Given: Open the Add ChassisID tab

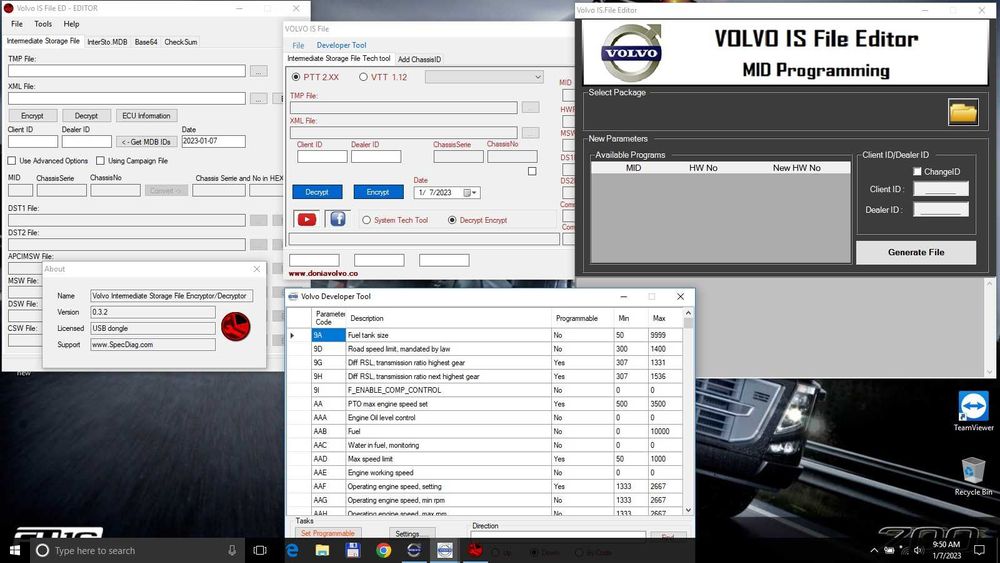Looking at the screenshot, I should pyautogui.click(x=419, y=59).
